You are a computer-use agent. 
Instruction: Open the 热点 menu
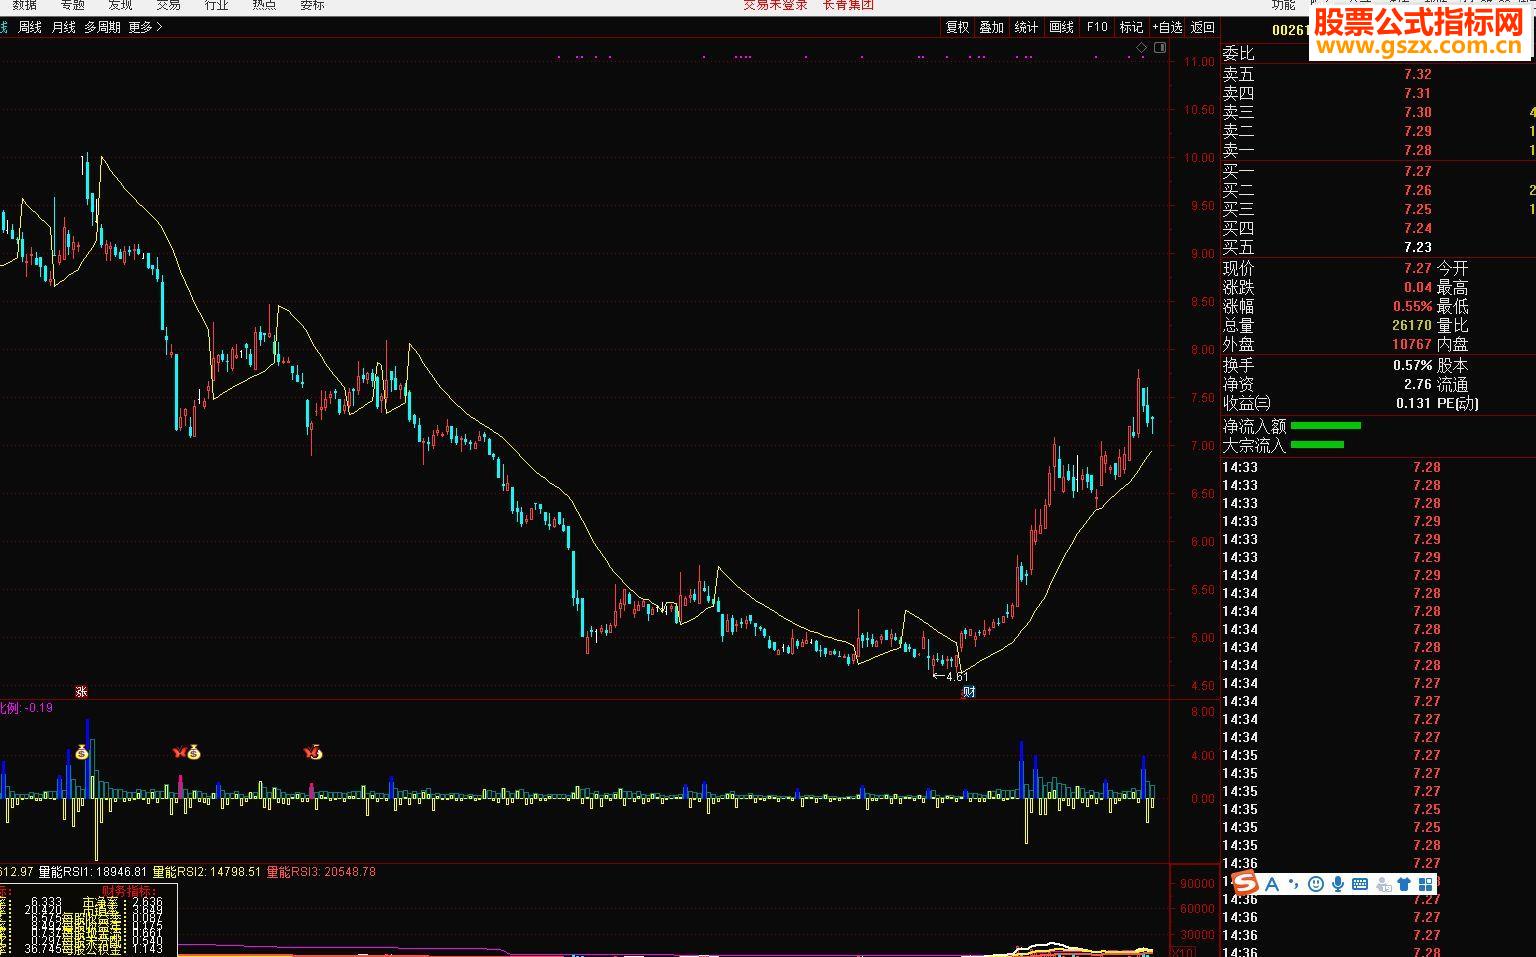click(264, 5)
